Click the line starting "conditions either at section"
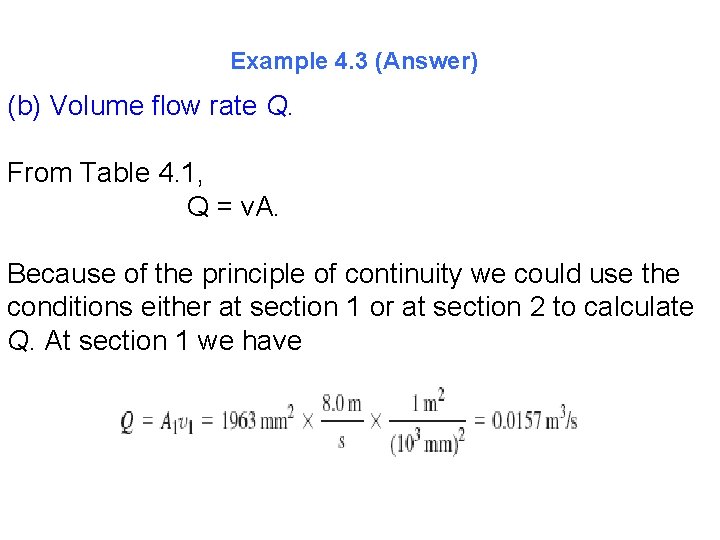This screenshot has width=720, height=540. click(350, 307)
